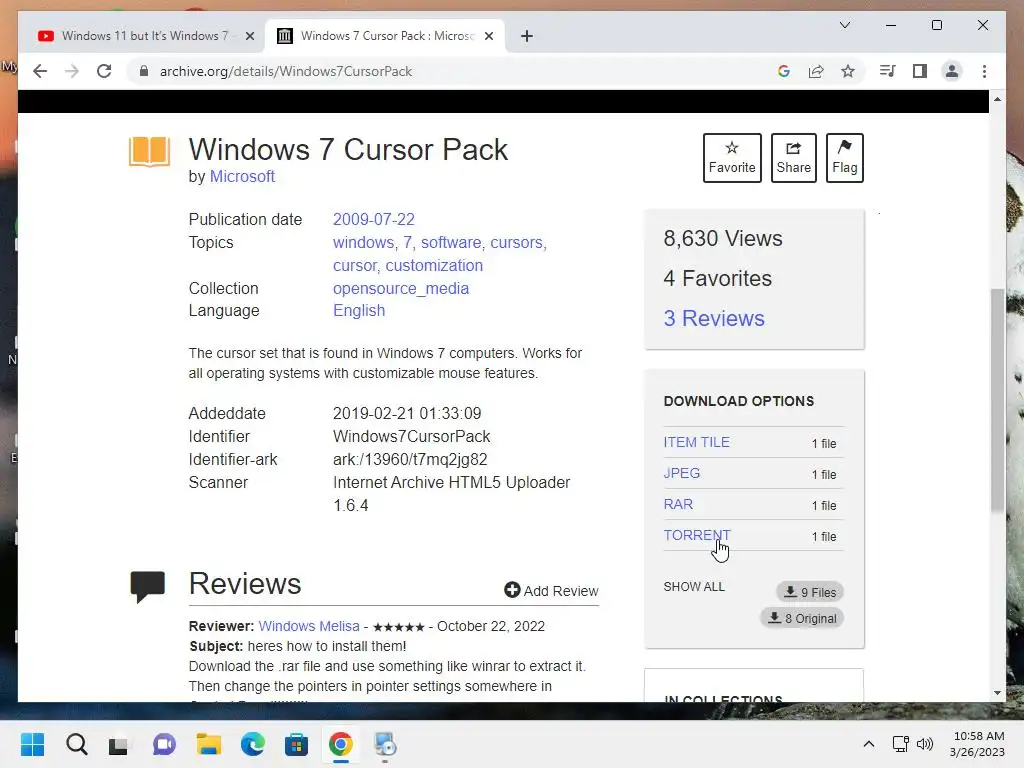Open the opensource_media collection link
This screenshot has width=1024, height=768.
pos(401,289)
